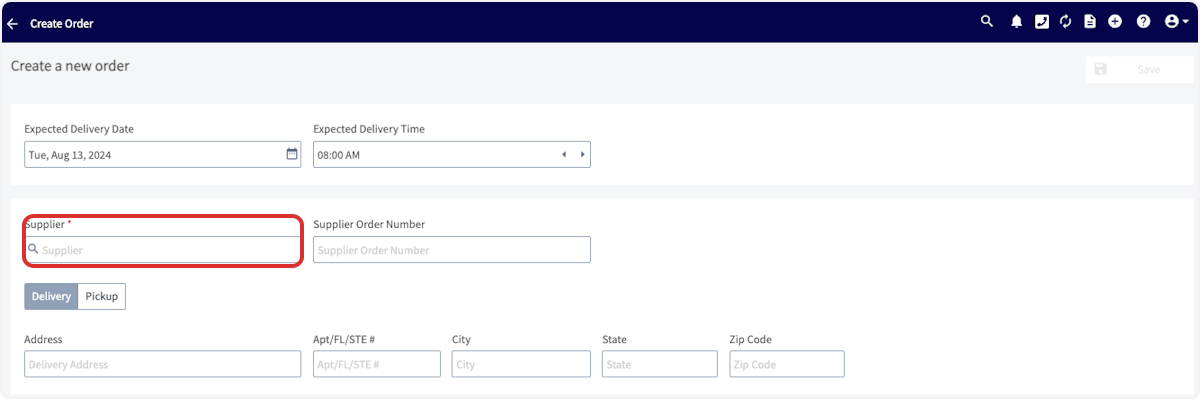Click the City input field
The width and height of the screenshot is (1200, 399).
click(521, 364)
